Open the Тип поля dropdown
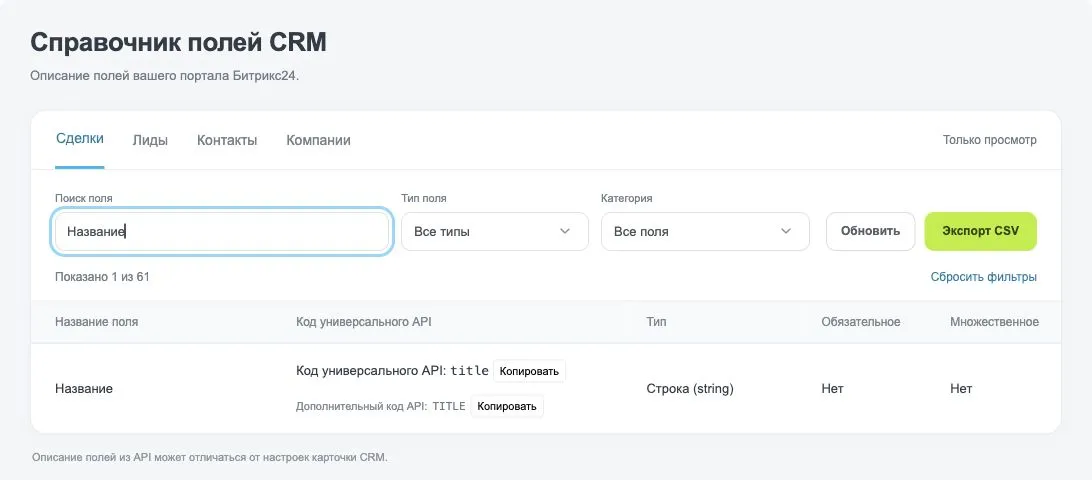Image resolution: width=1092 pixels, height=480 pixels. [494, 231]
